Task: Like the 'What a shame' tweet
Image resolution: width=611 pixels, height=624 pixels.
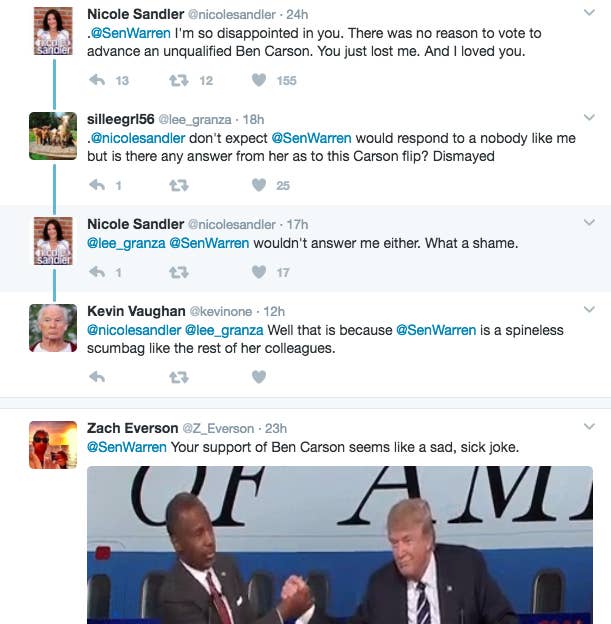Action: [x=259, y=272]
